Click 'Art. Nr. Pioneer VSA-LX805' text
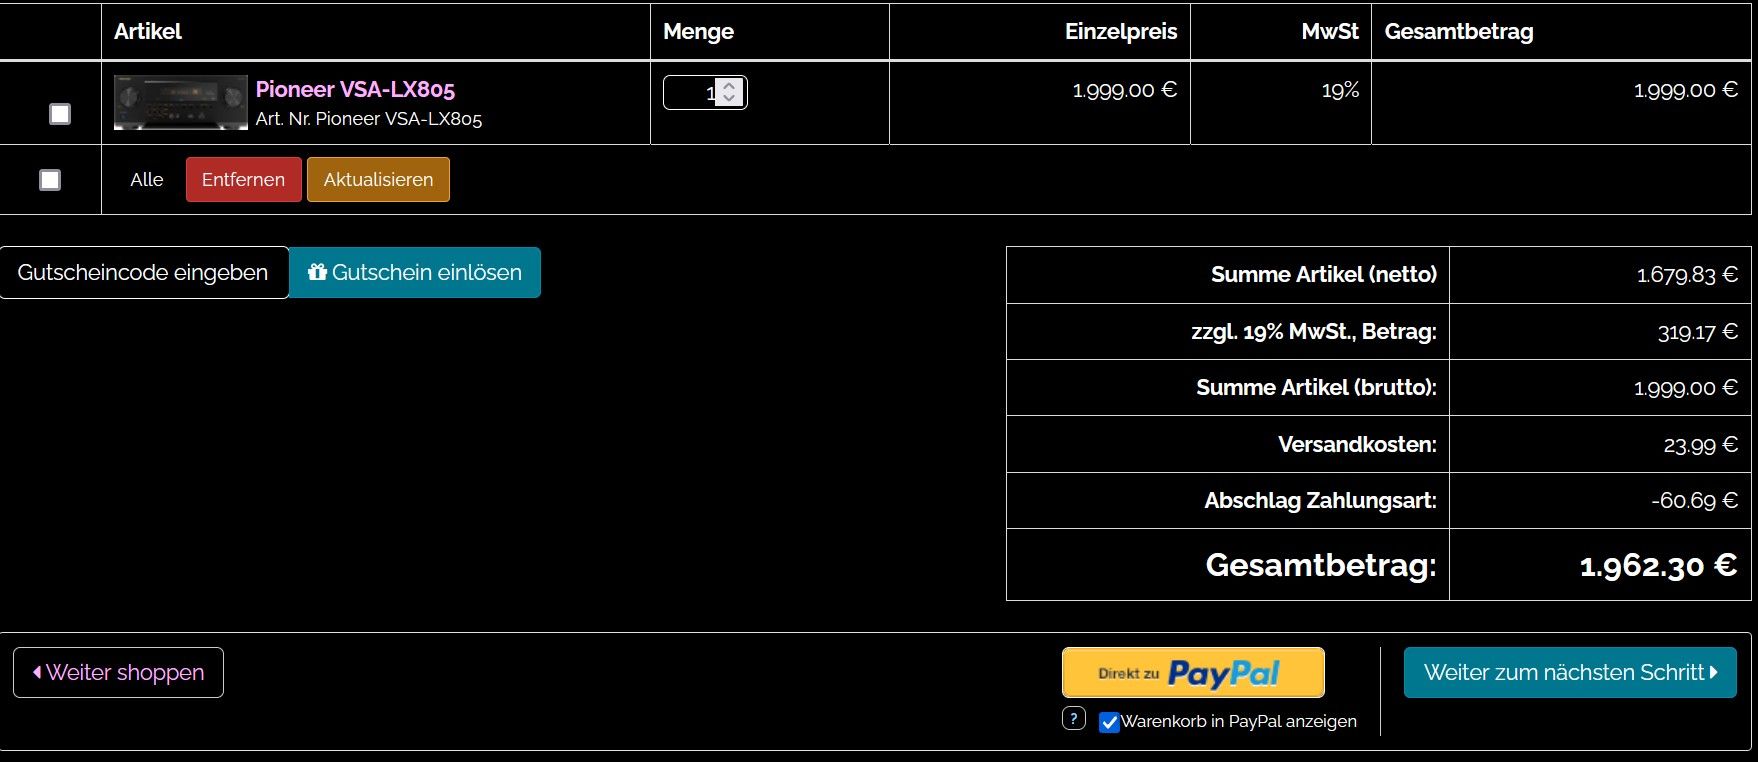Viewport: 1758px width, 762px height. (x=369, y=119)
